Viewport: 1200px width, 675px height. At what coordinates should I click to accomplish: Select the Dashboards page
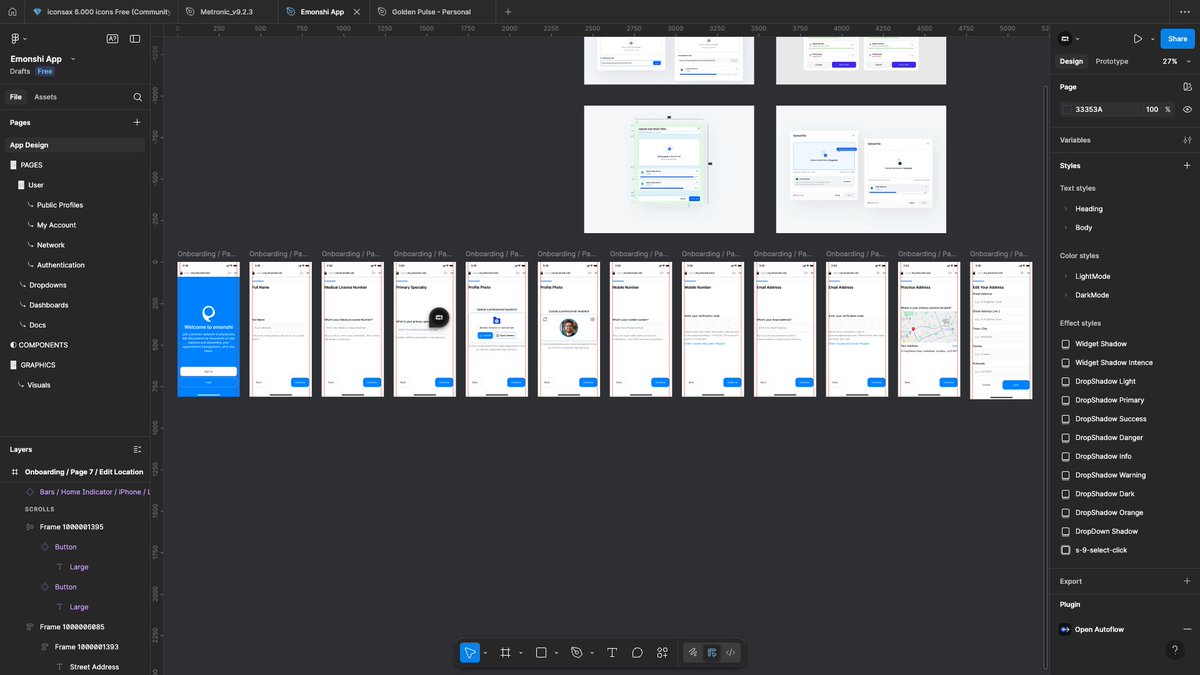point(49,305)
